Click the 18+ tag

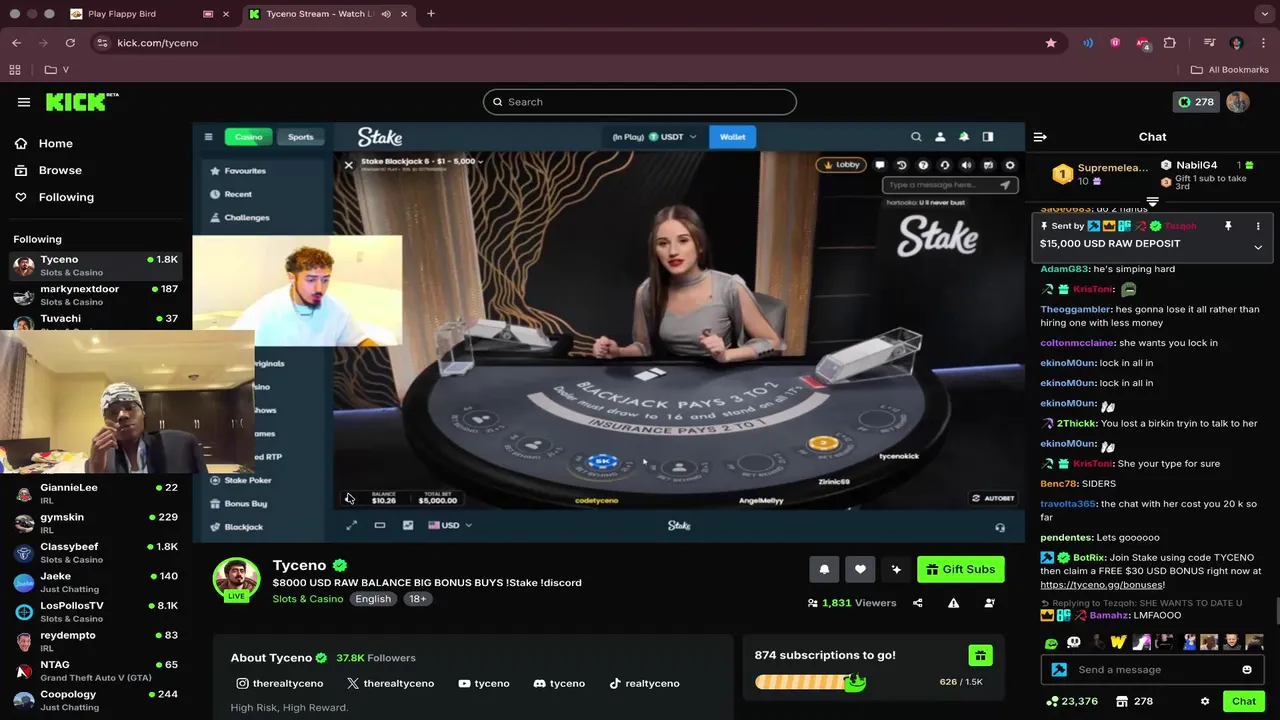click(417, 599)
